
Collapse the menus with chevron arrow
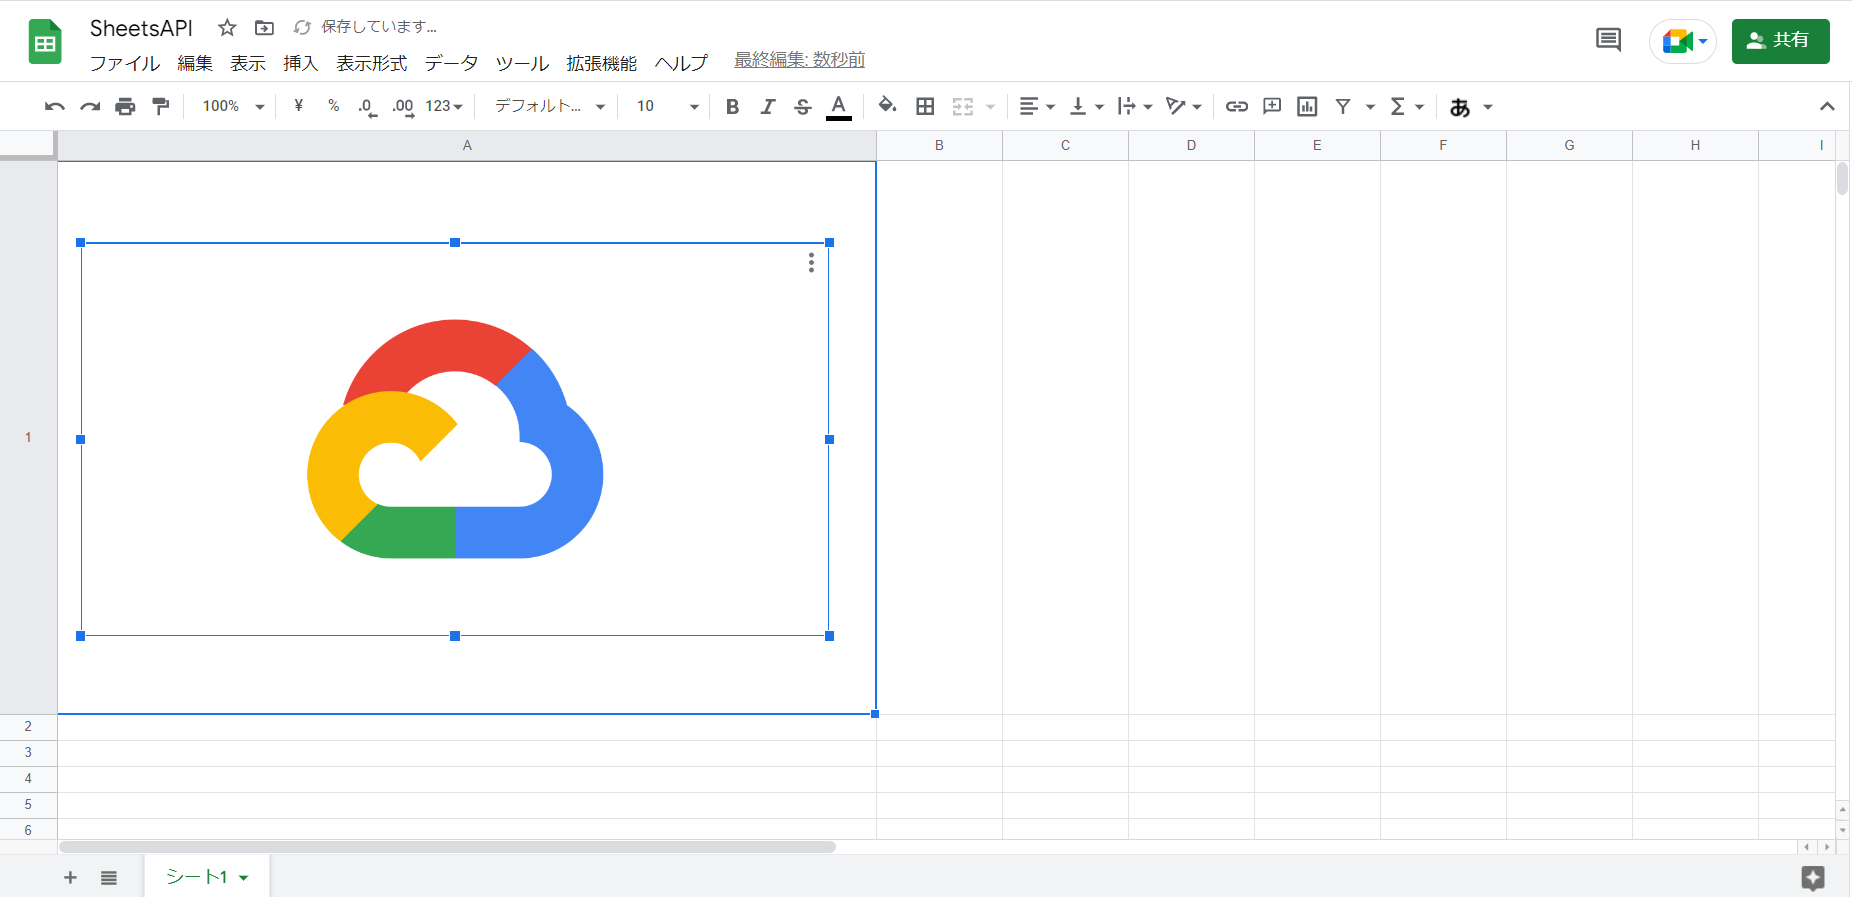1827,106
